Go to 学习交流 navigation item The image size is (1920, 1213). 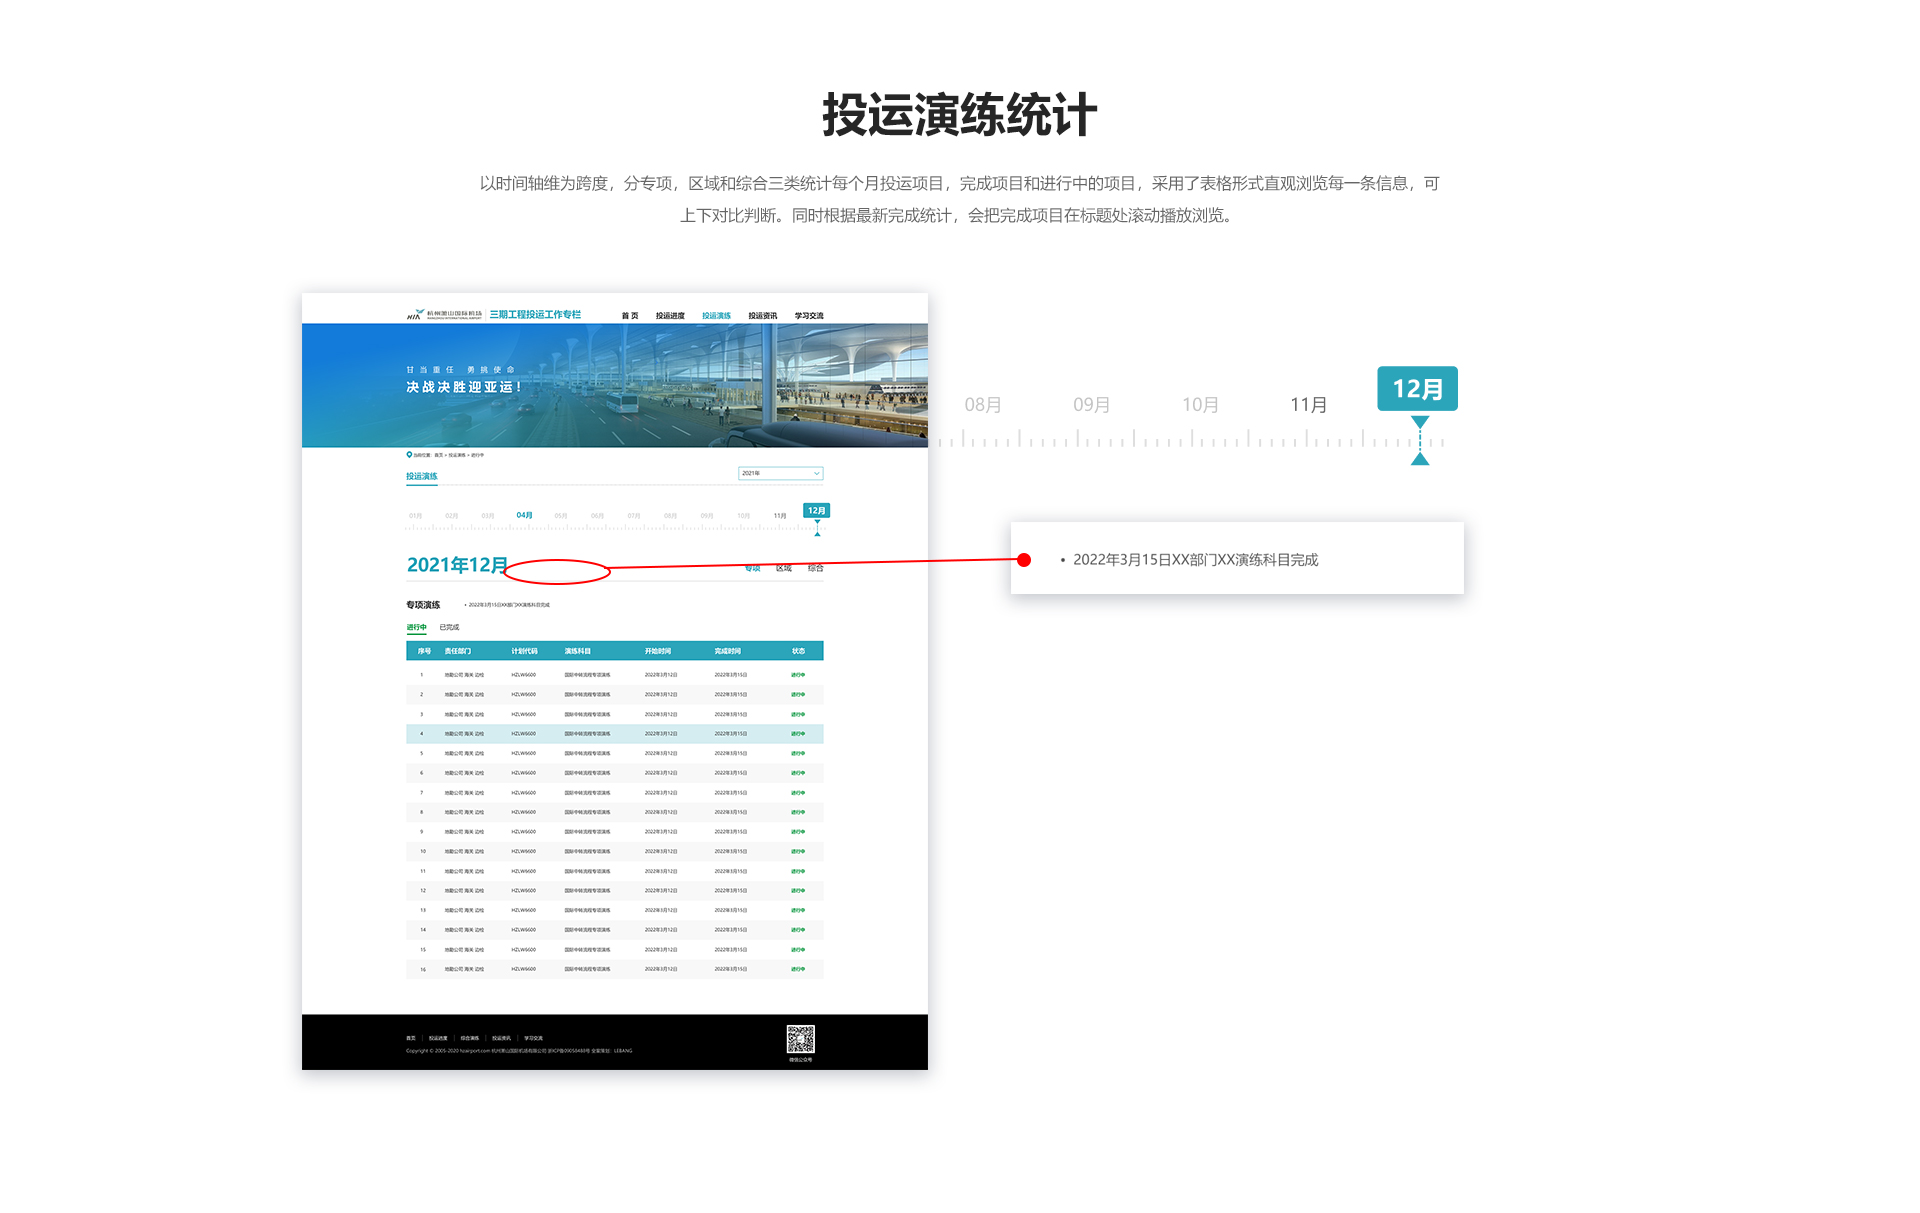click(x=809, y=316)
